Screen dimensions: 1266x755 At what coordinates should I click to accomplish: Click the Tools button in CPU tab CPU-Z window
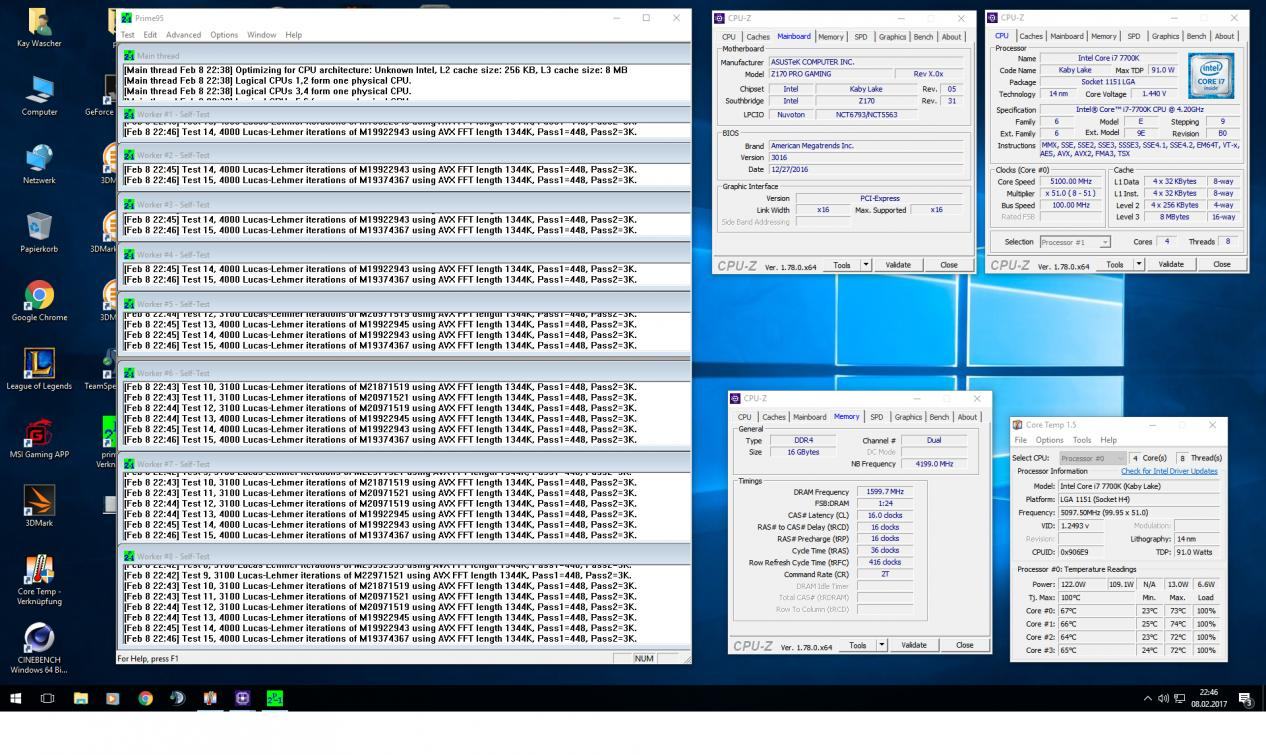(1114, 265)
